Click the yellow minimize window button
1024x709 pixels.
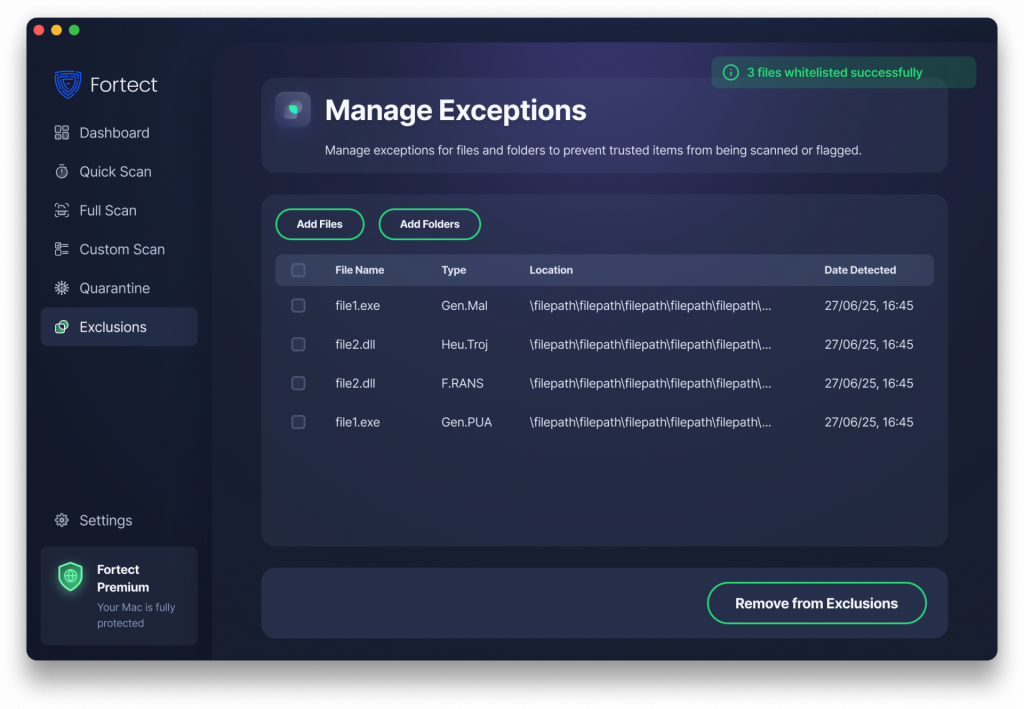[57, 30]
